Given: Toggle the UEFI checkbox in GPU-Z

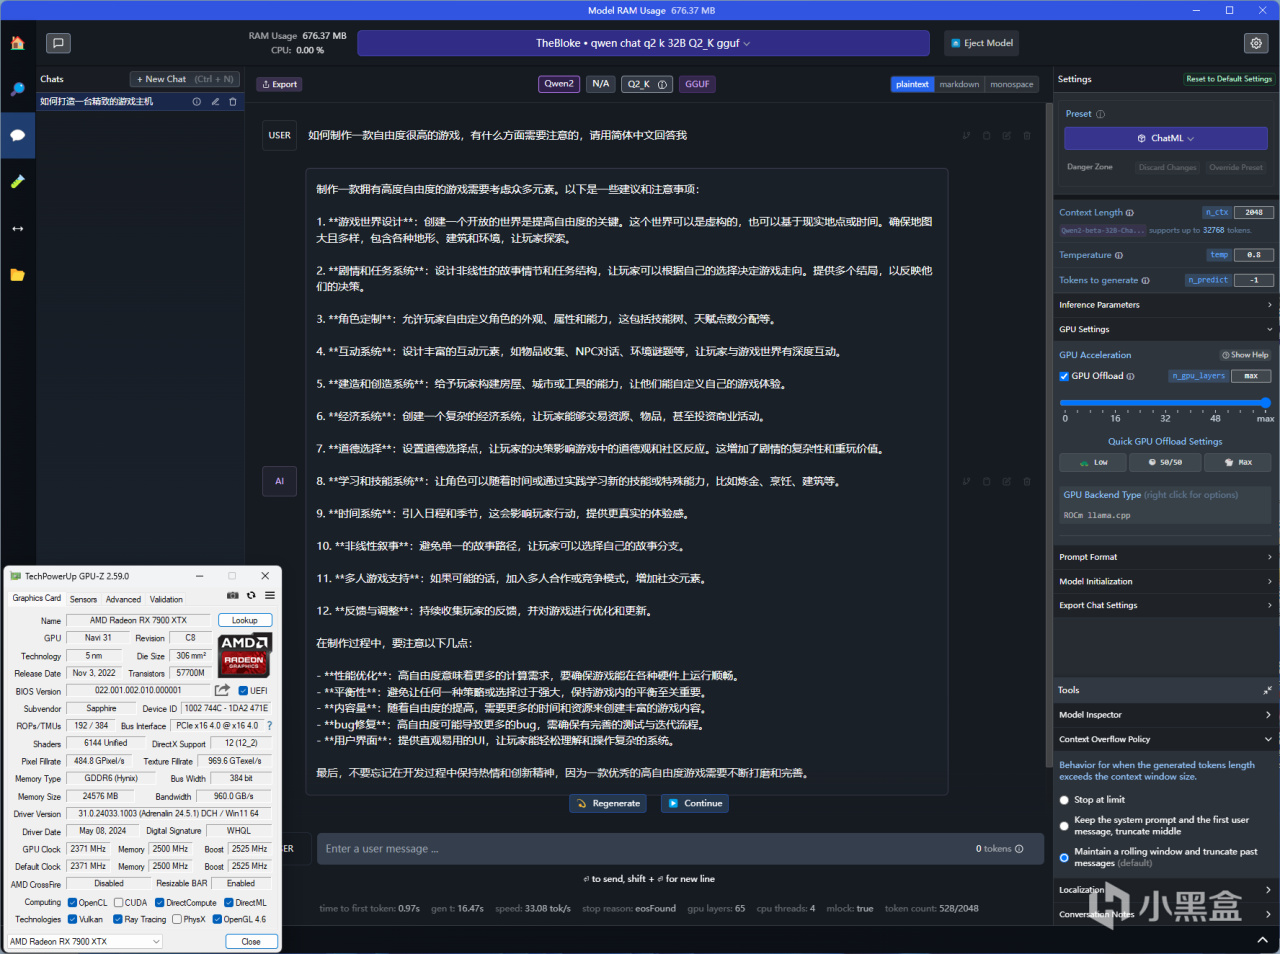Looking at the screenshot, I should pos(243,691).
